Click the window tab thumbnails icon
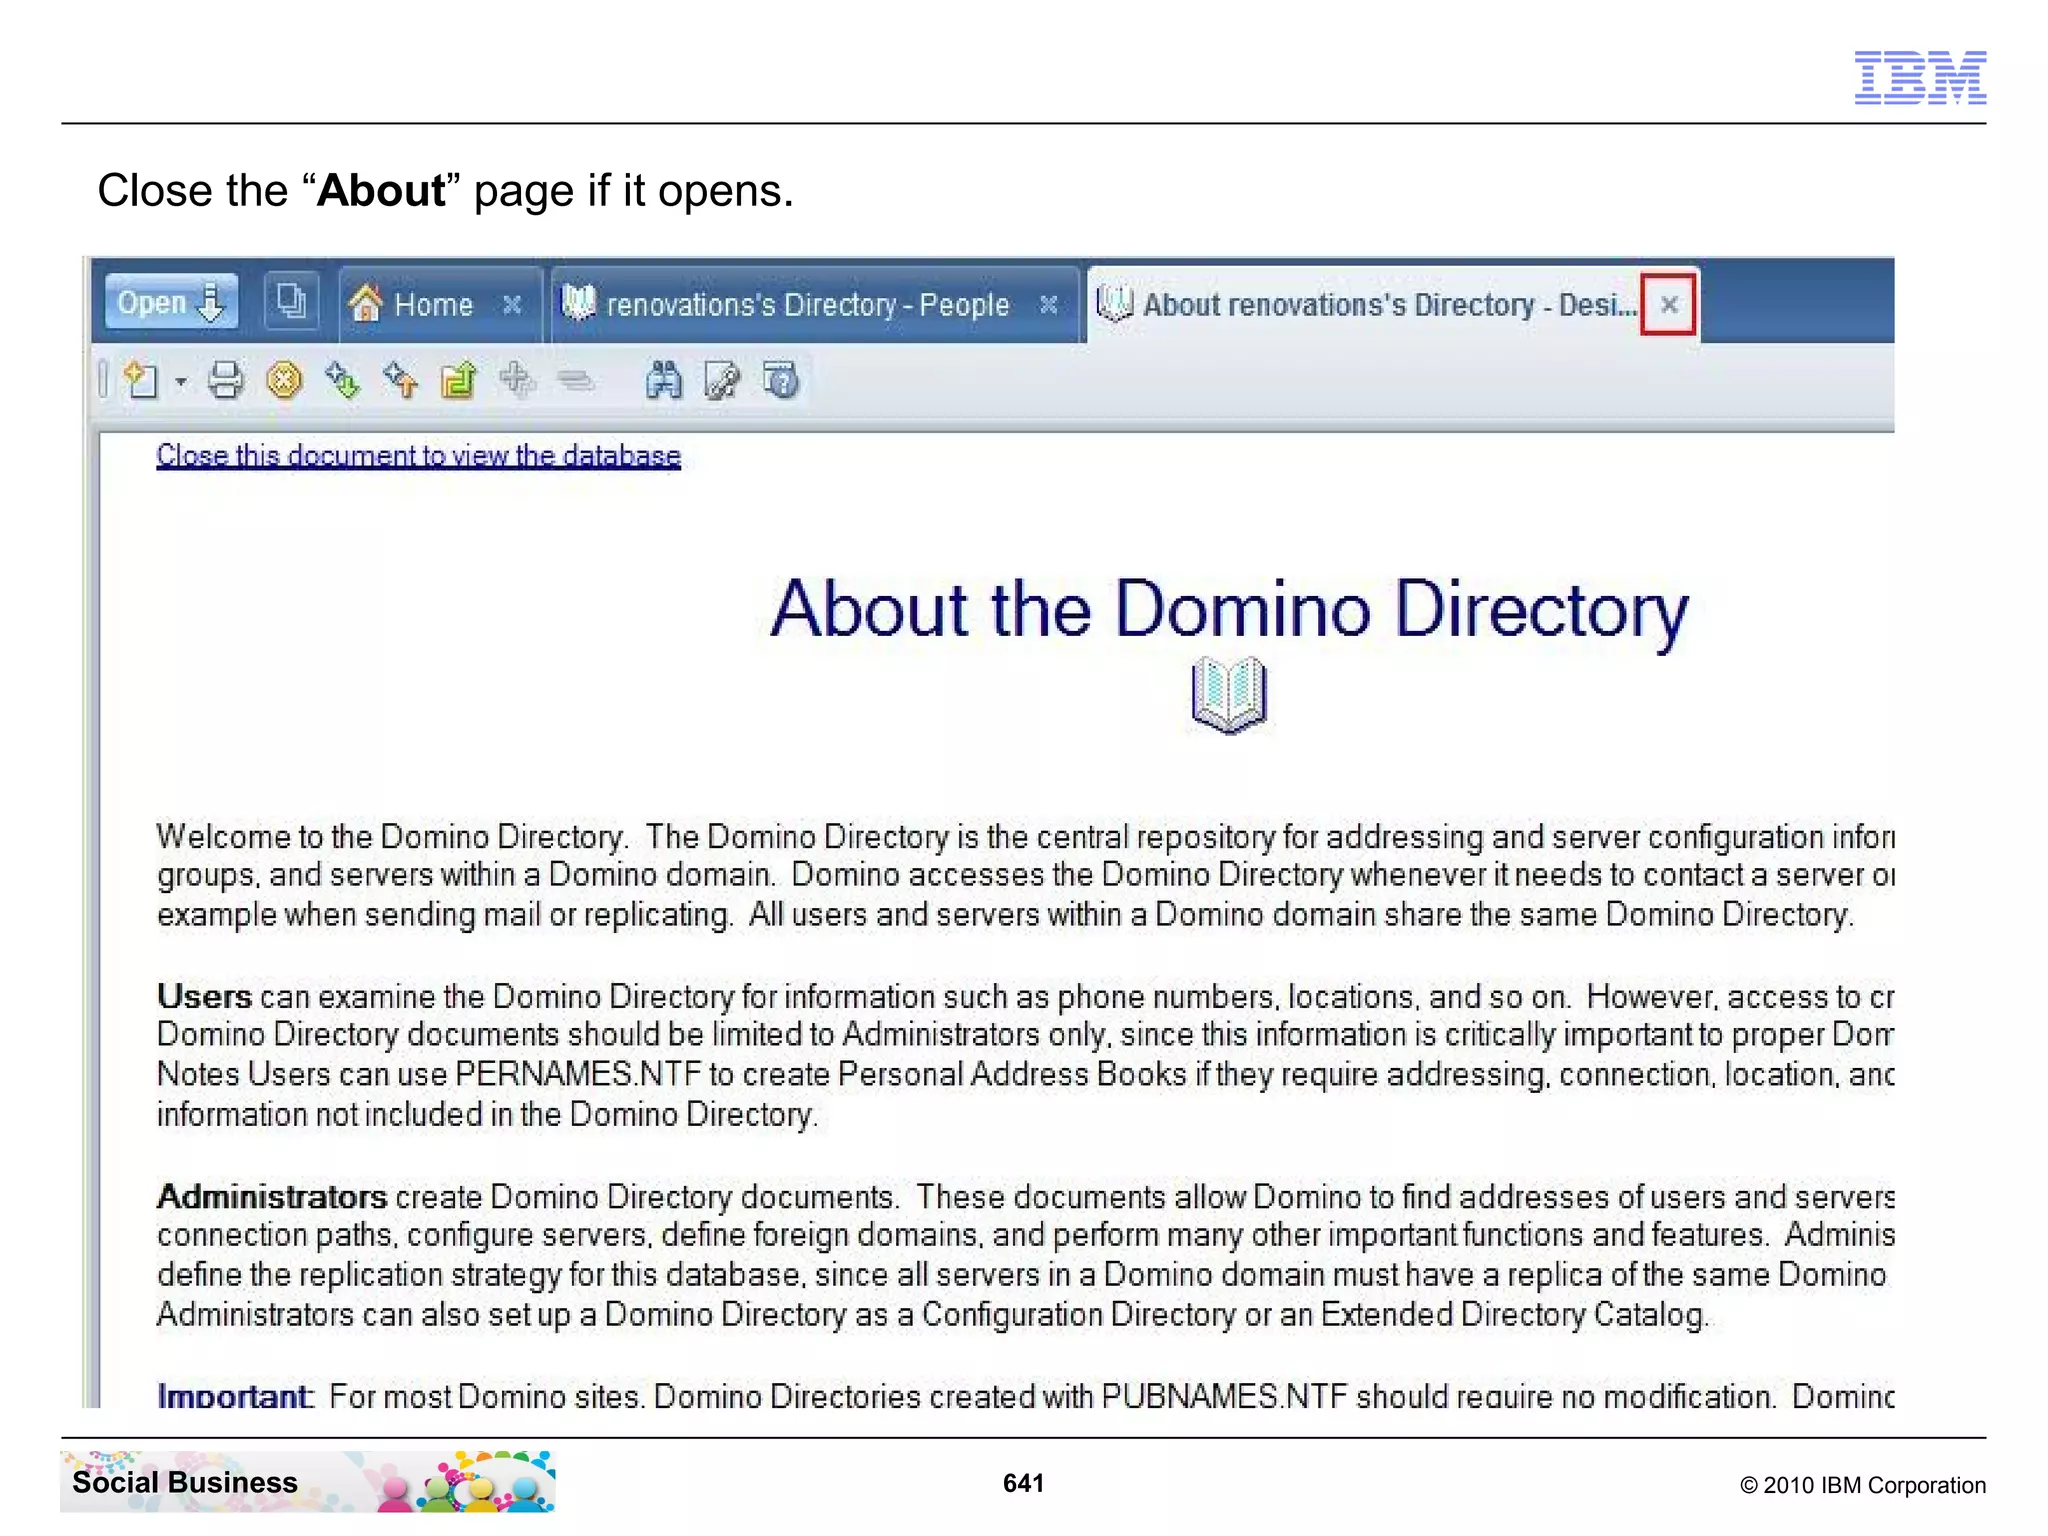 [291, 301]
